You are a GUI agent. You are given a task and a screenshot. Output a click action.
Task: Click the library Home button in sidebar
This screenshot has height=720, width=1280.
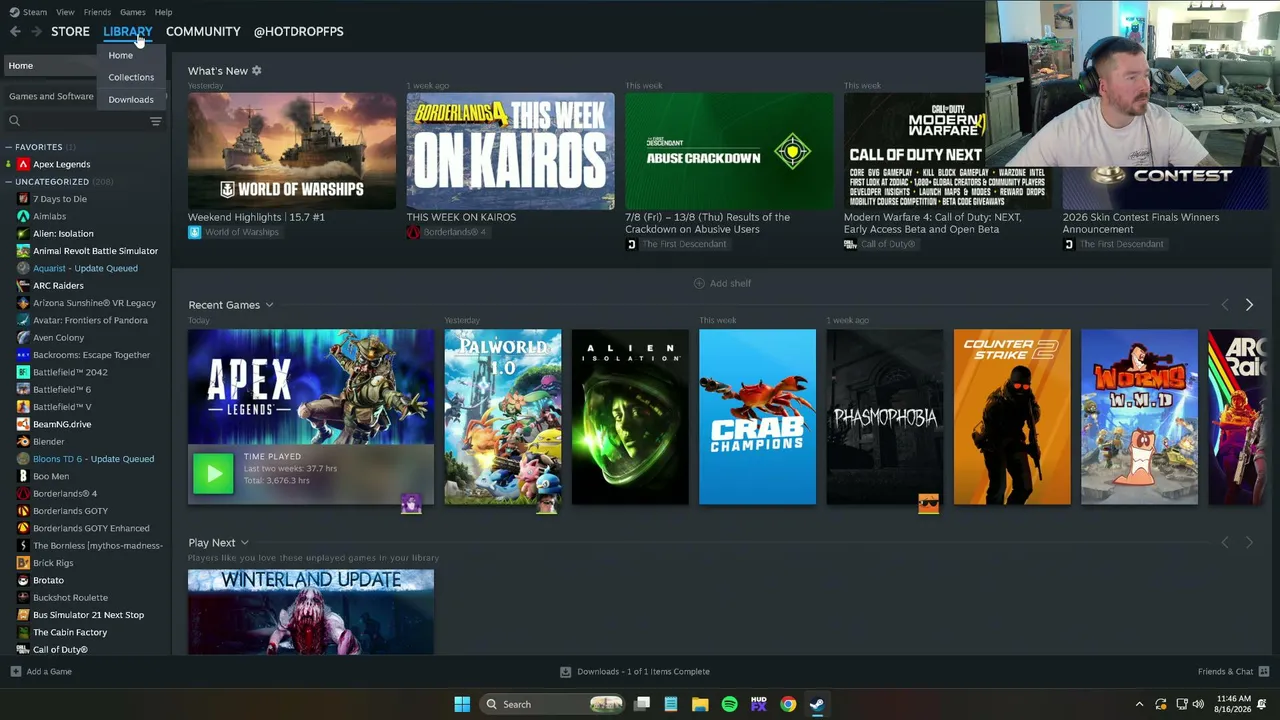(50, 66)
